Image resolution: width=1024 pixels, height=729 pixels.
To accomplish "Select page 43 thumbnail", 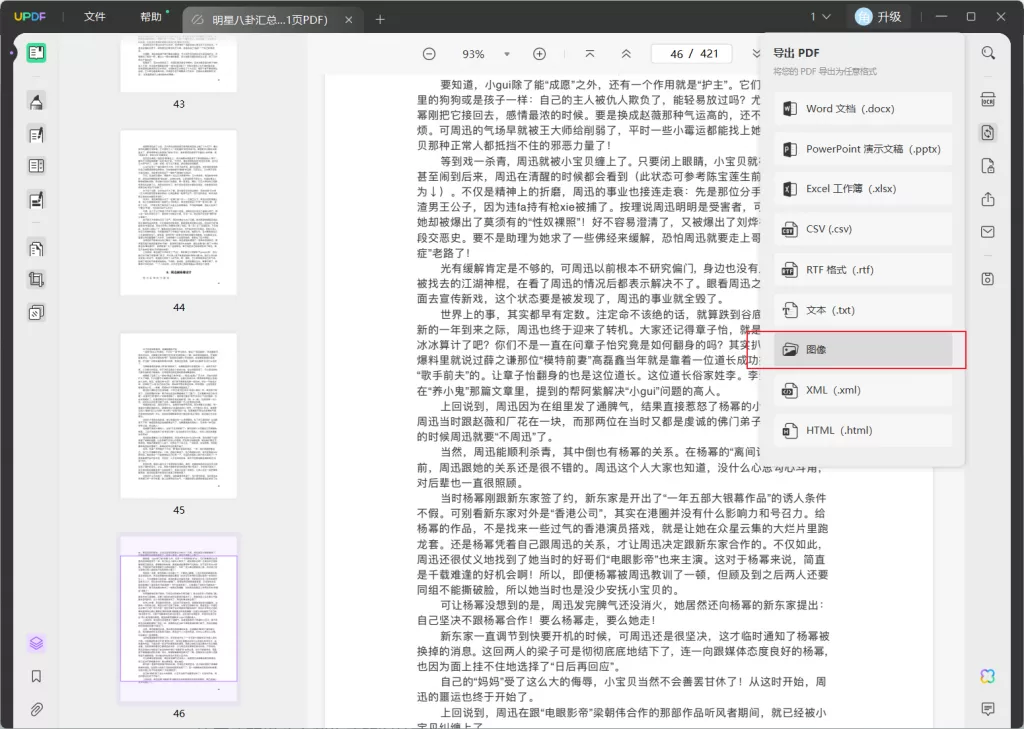I will [179, 65].
